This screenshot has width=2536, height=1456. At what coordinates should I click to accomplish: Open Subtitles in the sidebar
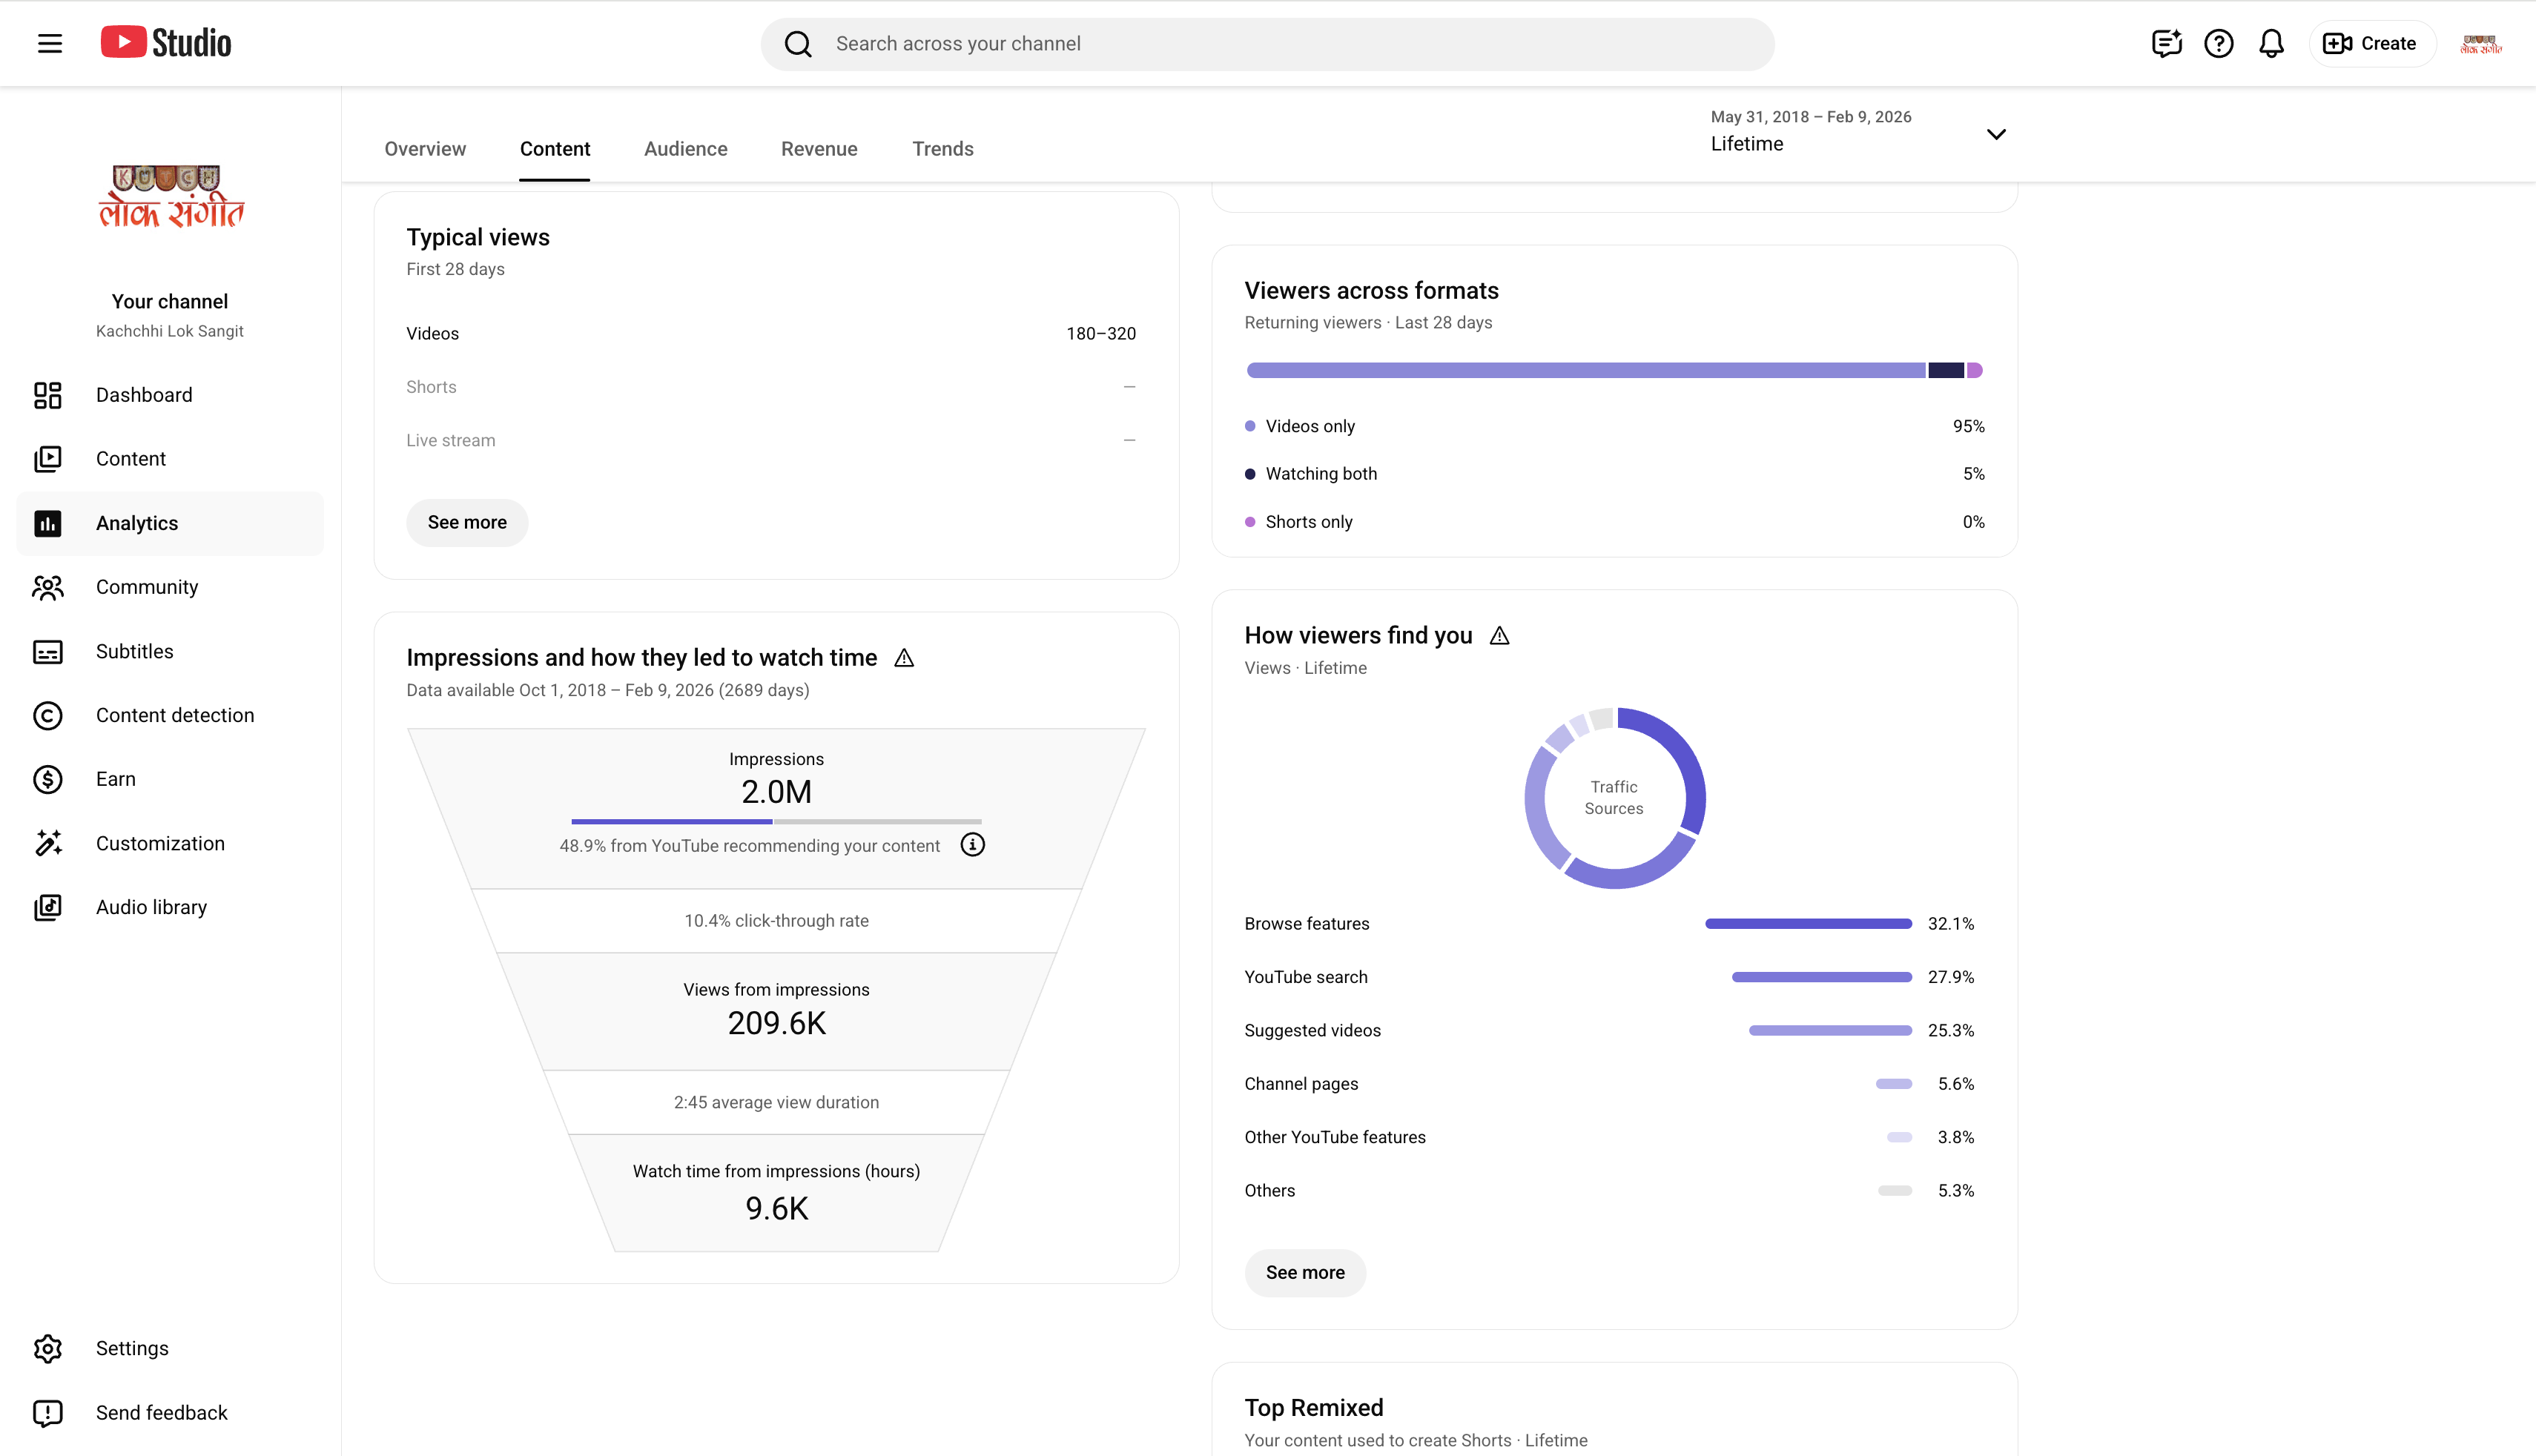coord(170,651)
